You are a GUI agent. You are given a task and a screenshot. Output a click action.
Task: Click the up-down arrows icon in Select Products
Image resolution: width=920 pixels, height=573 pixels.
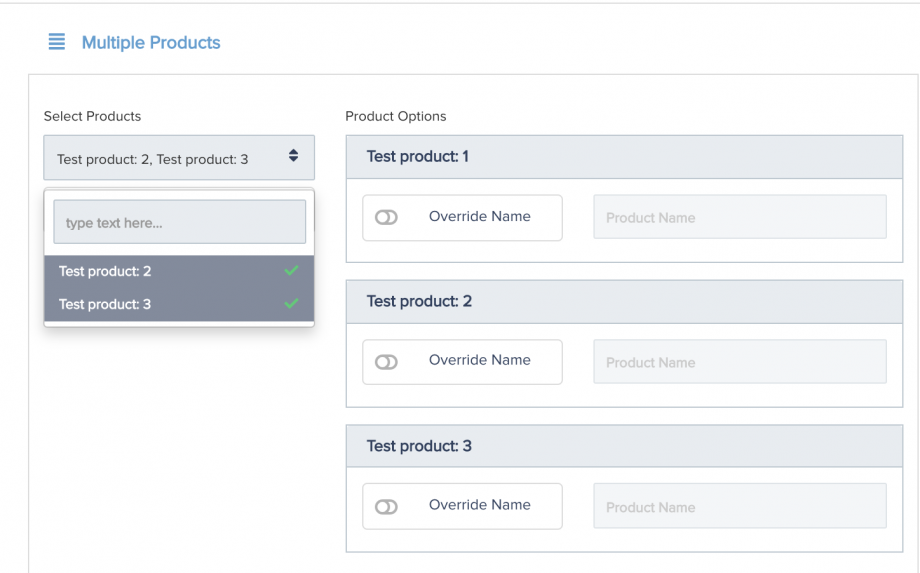pos(293,155)
